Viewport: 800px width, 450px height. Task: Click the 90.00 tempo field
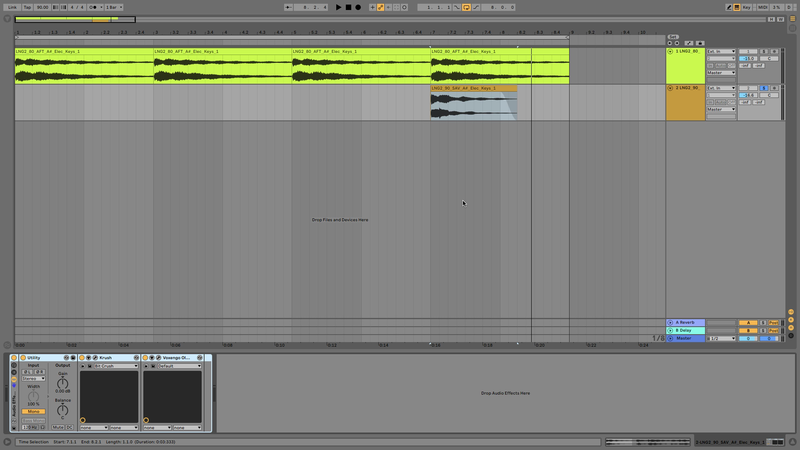click(42, 7)
